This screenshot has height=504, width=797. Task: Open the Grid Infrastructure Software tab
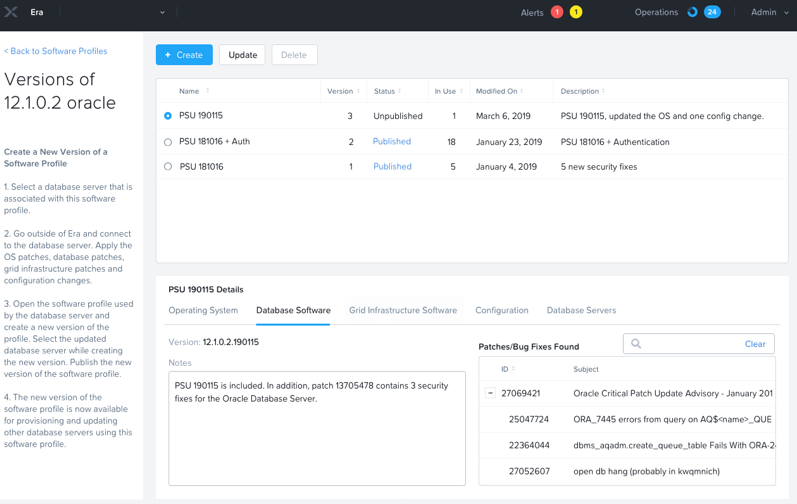click(403, 310)
